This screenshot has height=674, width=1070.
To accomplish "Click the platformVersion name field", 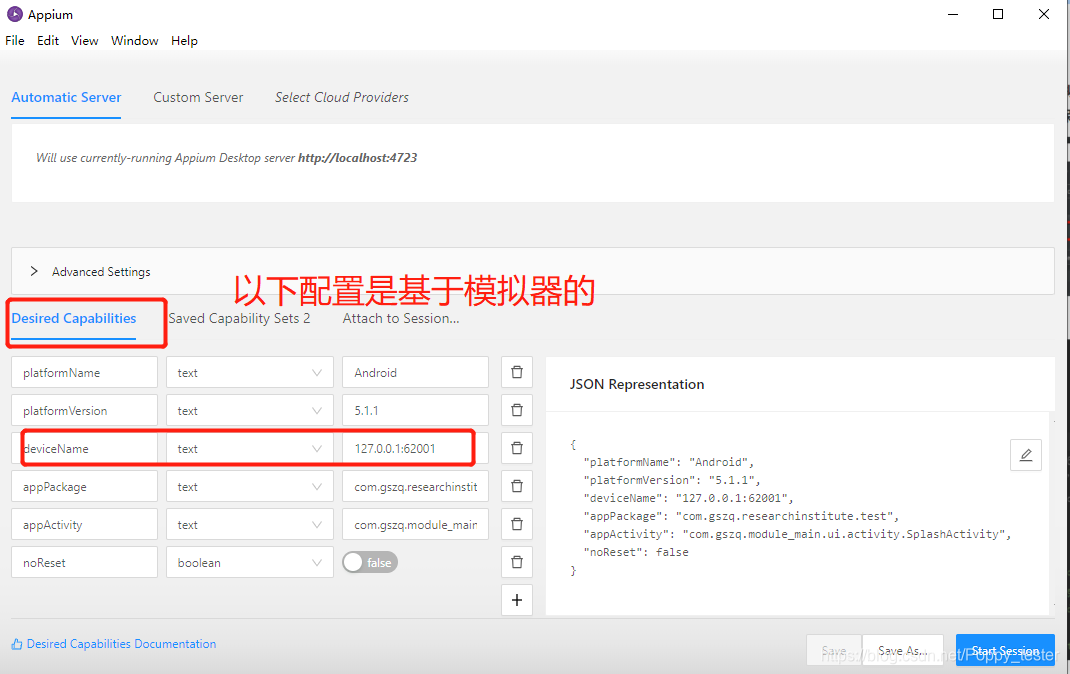I will coord(85,410).
